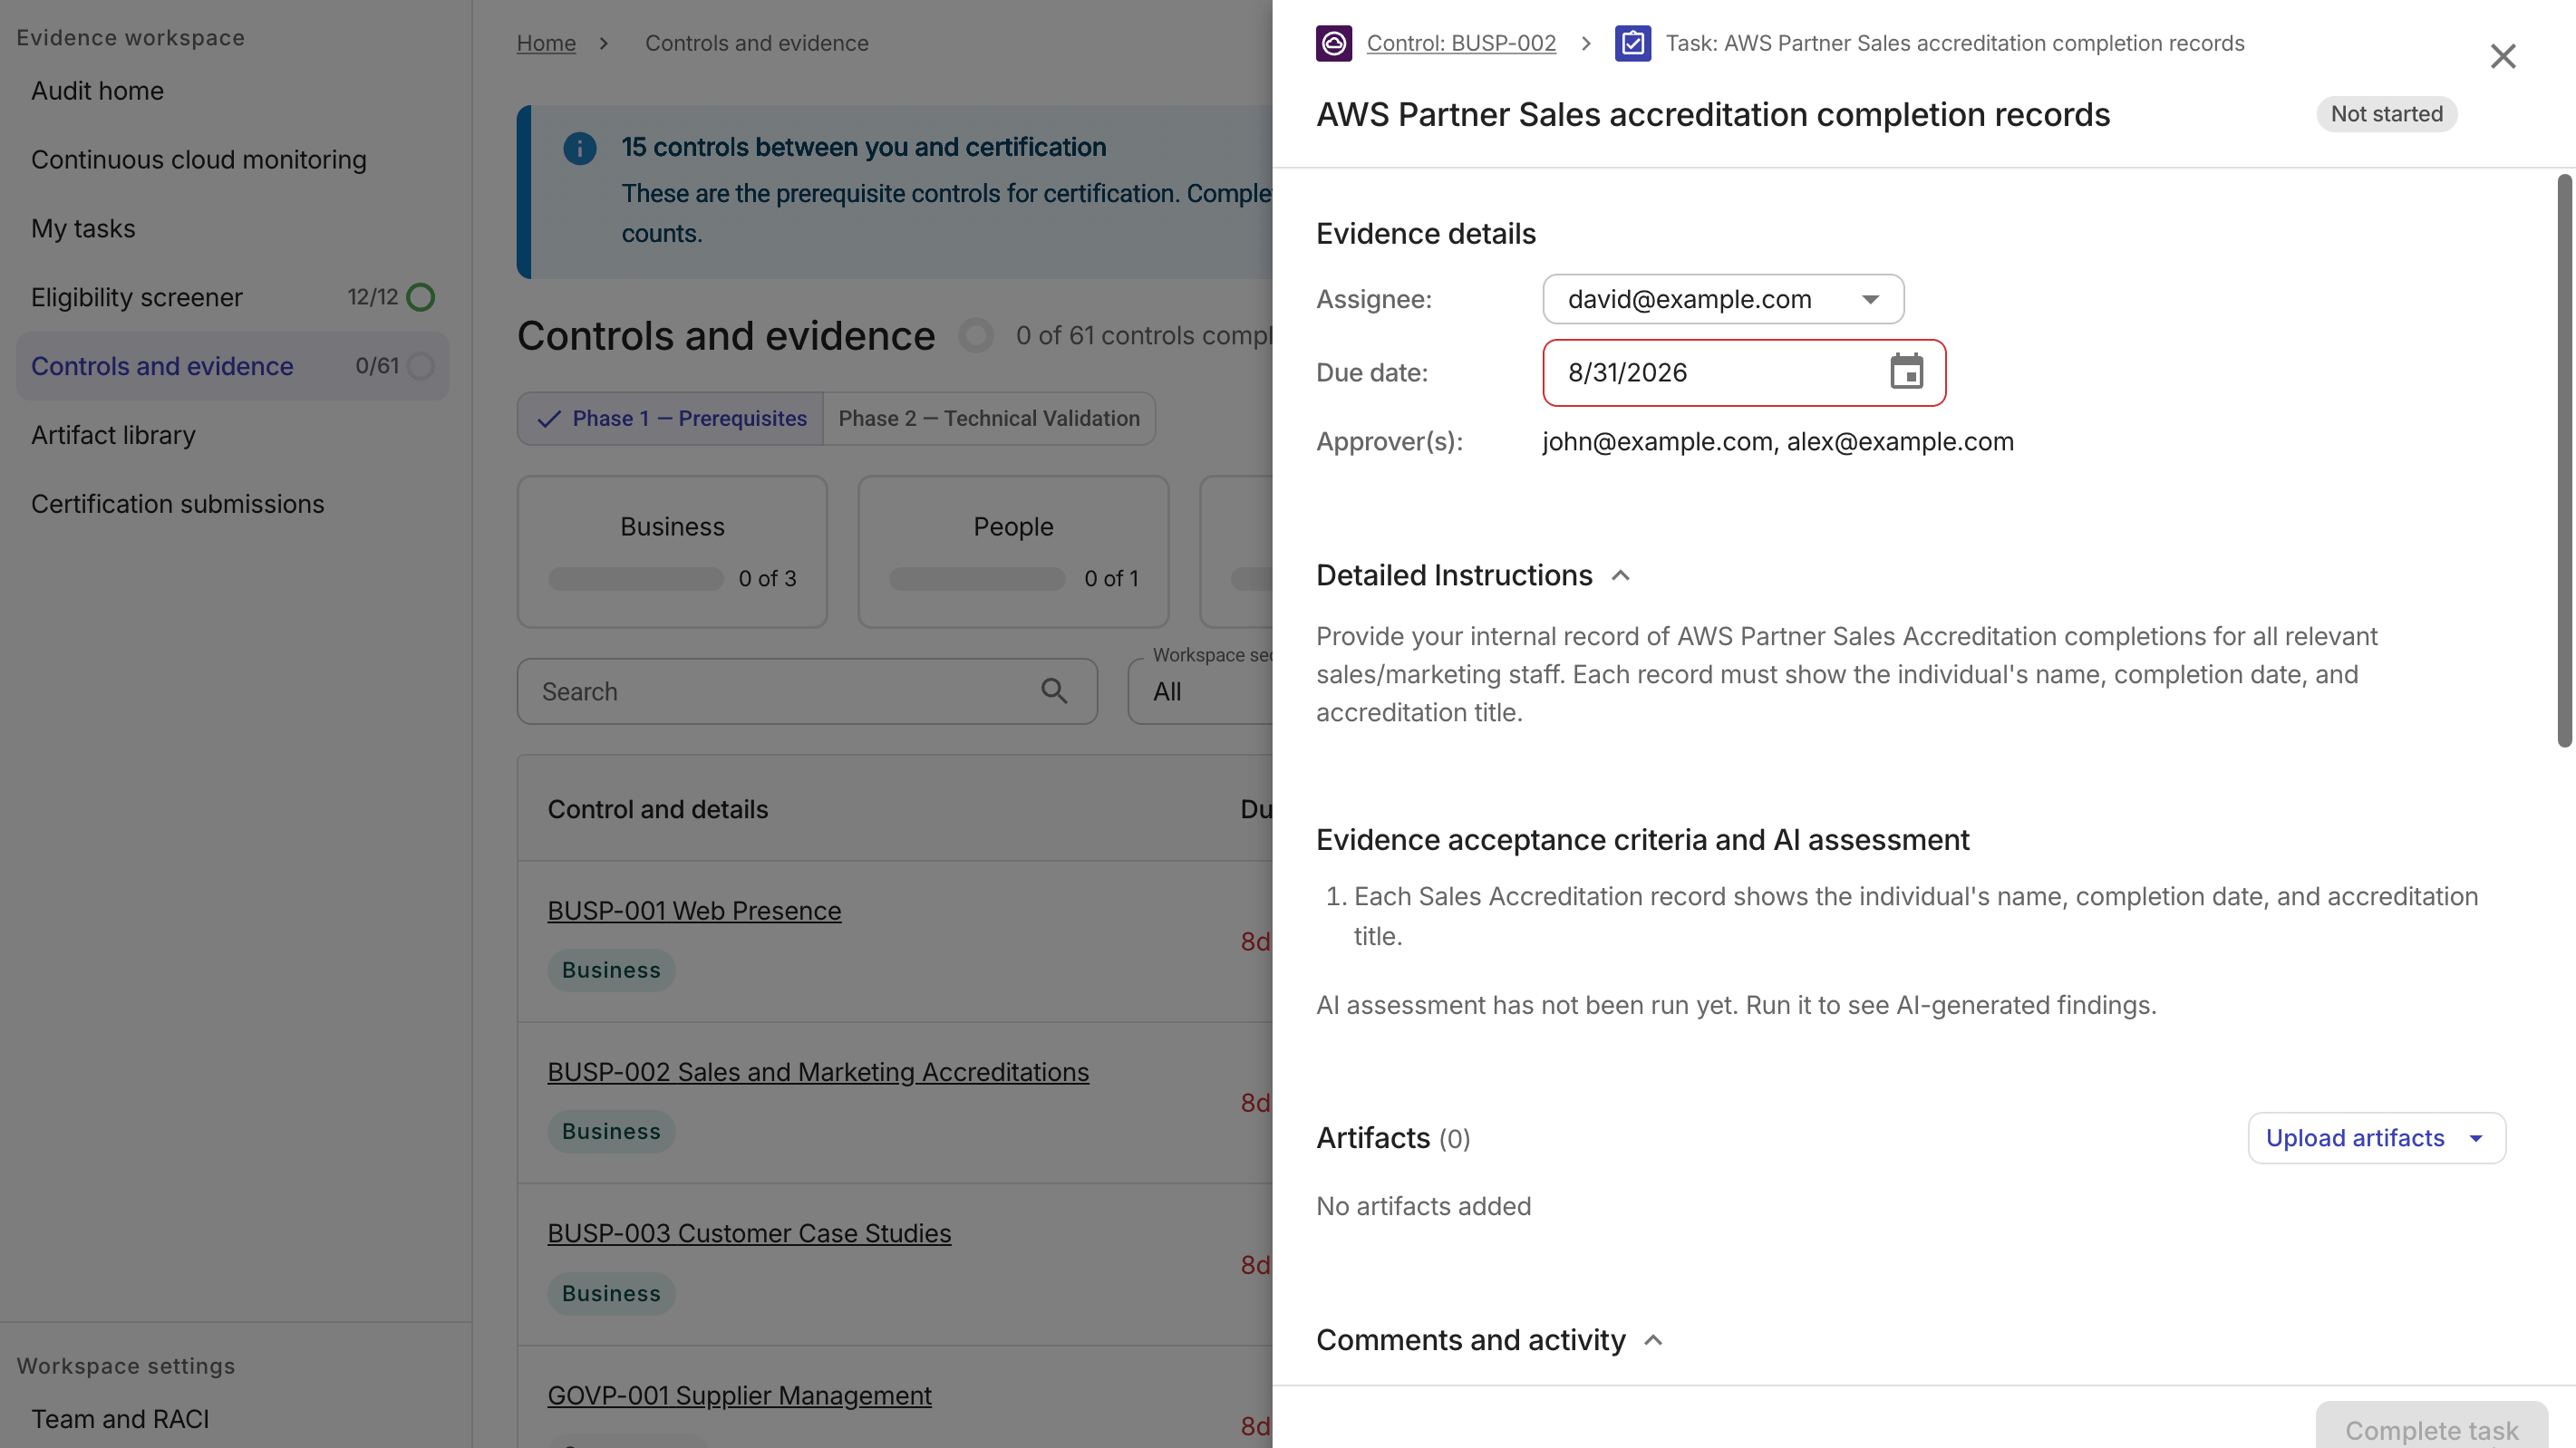The height and width of the screenshot is (1448, 2576).
Task: Select the Phase 2 — Technical Validation tab
Action: pyautogui.click(x=988, y=418)
